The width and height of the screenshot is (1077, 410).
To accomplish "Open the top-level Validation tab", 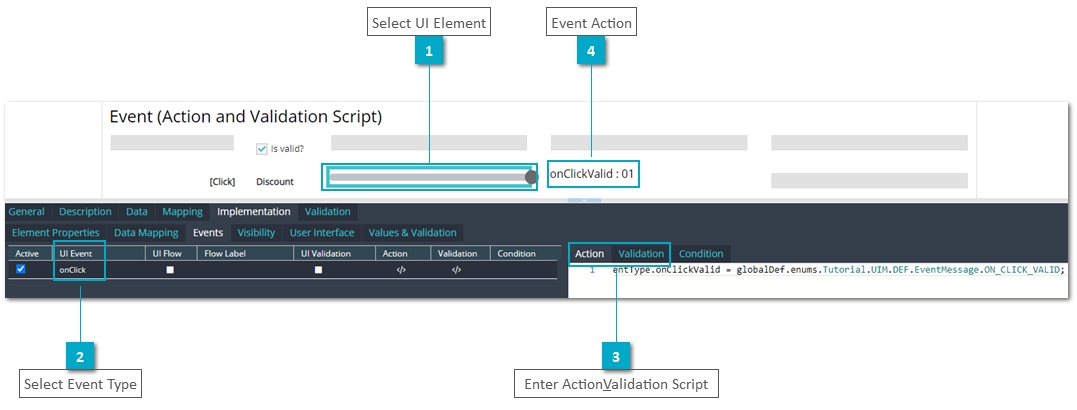I will (328, 212).
